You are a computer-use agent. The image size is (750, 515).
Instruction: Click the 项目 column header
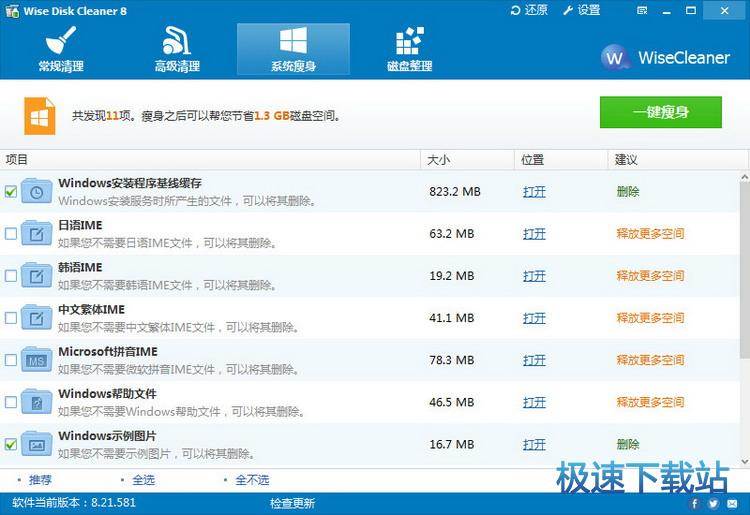pos(210,160)
